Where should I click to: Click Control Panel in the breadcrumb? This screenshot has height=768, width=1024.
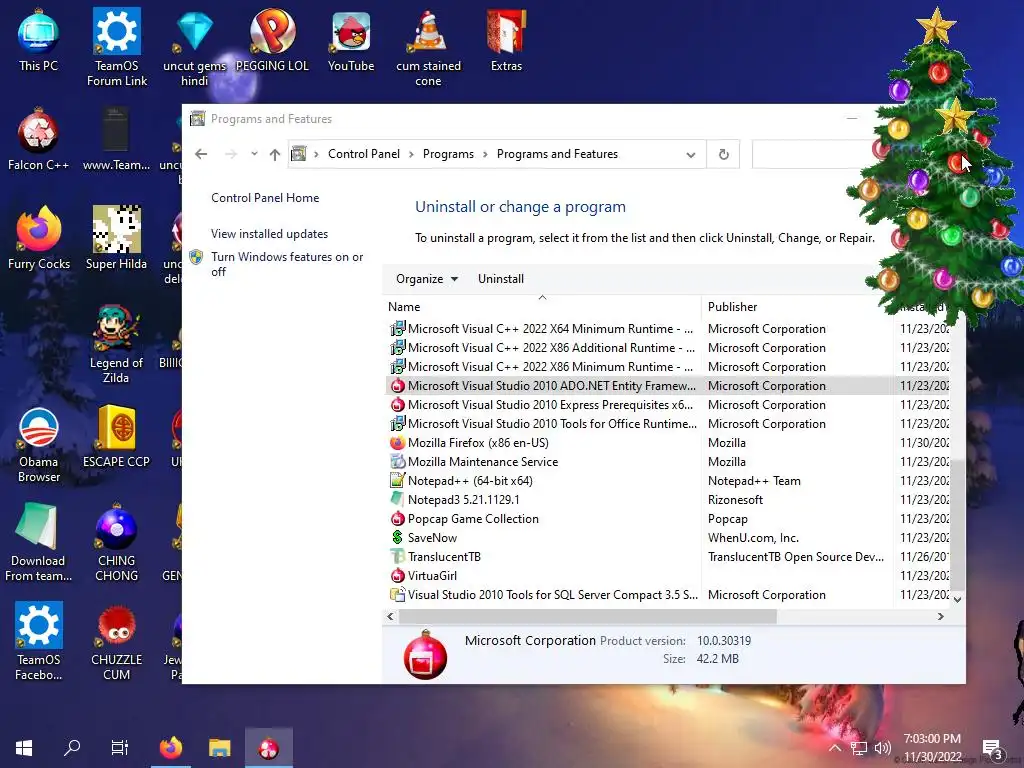(x=364, y=154)
